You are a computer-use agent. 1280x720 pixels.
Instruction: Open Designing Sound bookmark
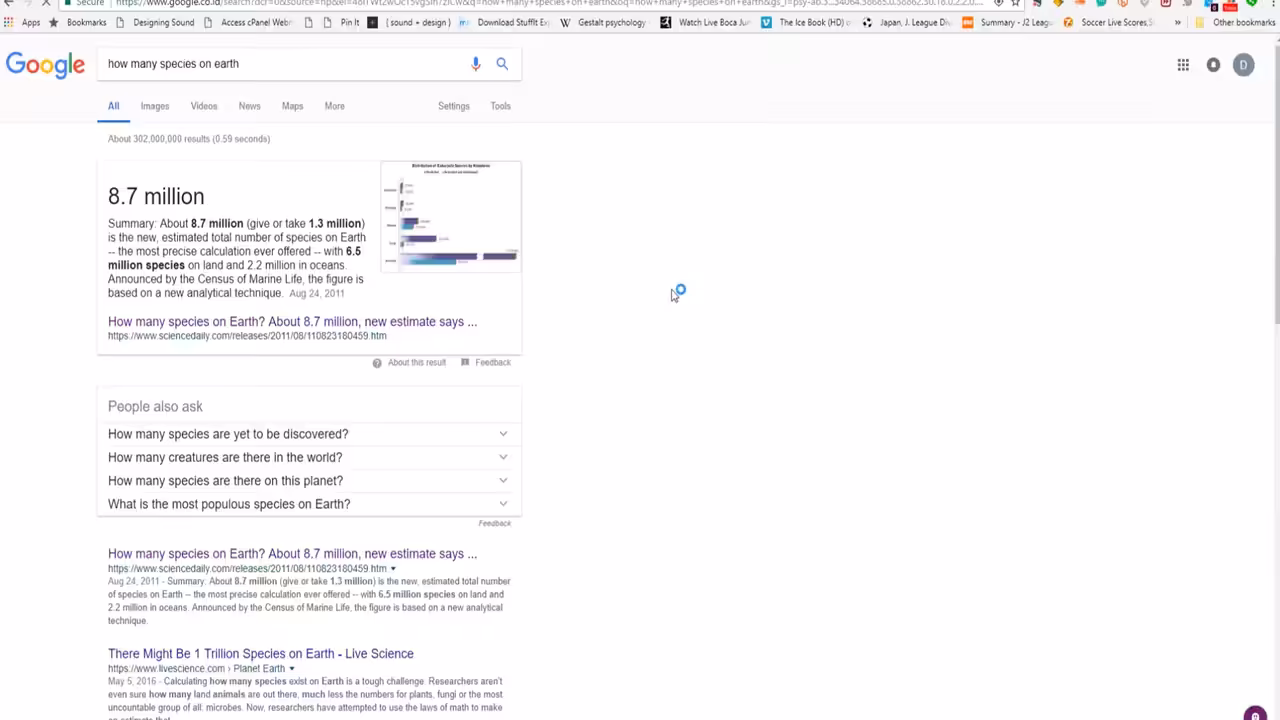pos(155,22)
